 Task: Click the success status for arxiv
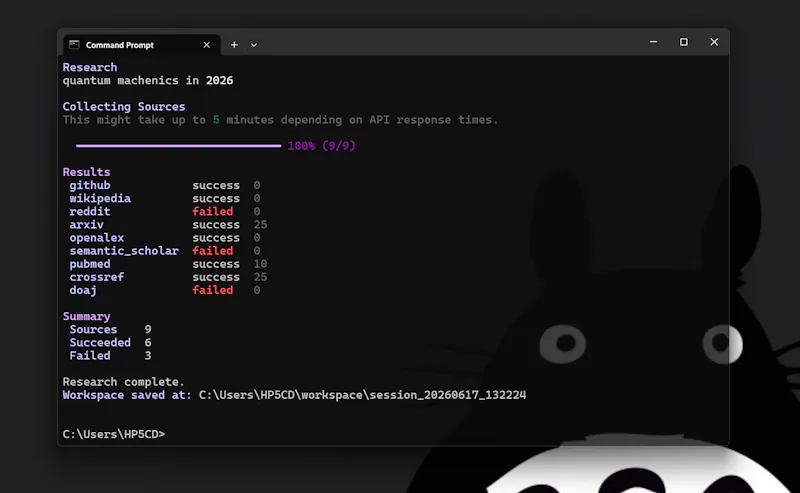coord(216,225)
